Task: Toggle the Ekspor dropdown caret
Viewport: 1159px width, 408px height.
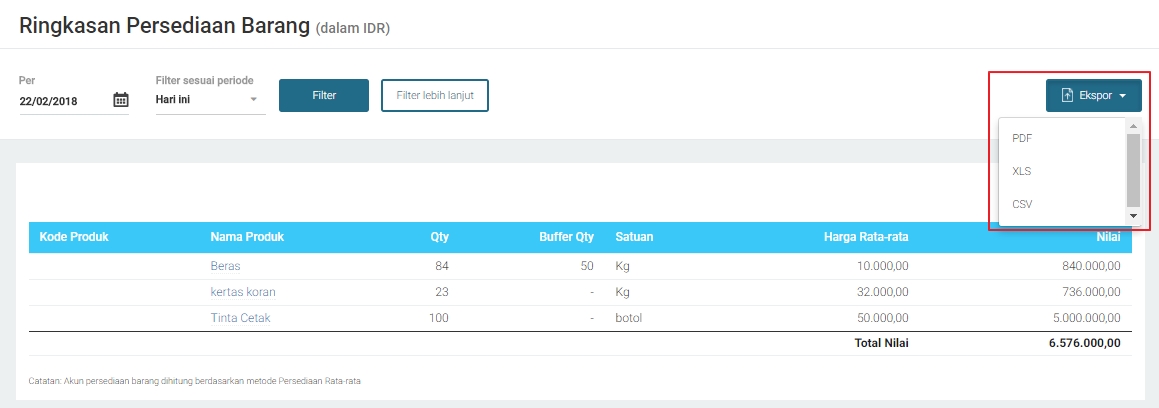Action: (x=1123, y=97)
